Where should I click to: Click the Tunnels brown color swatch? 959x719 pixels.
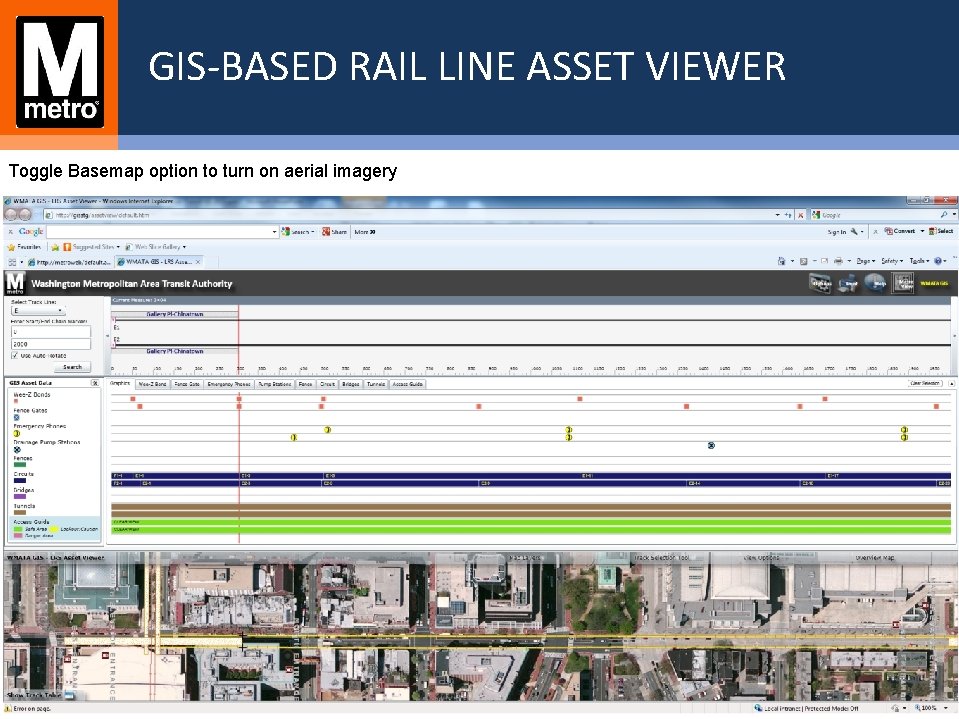20,512
